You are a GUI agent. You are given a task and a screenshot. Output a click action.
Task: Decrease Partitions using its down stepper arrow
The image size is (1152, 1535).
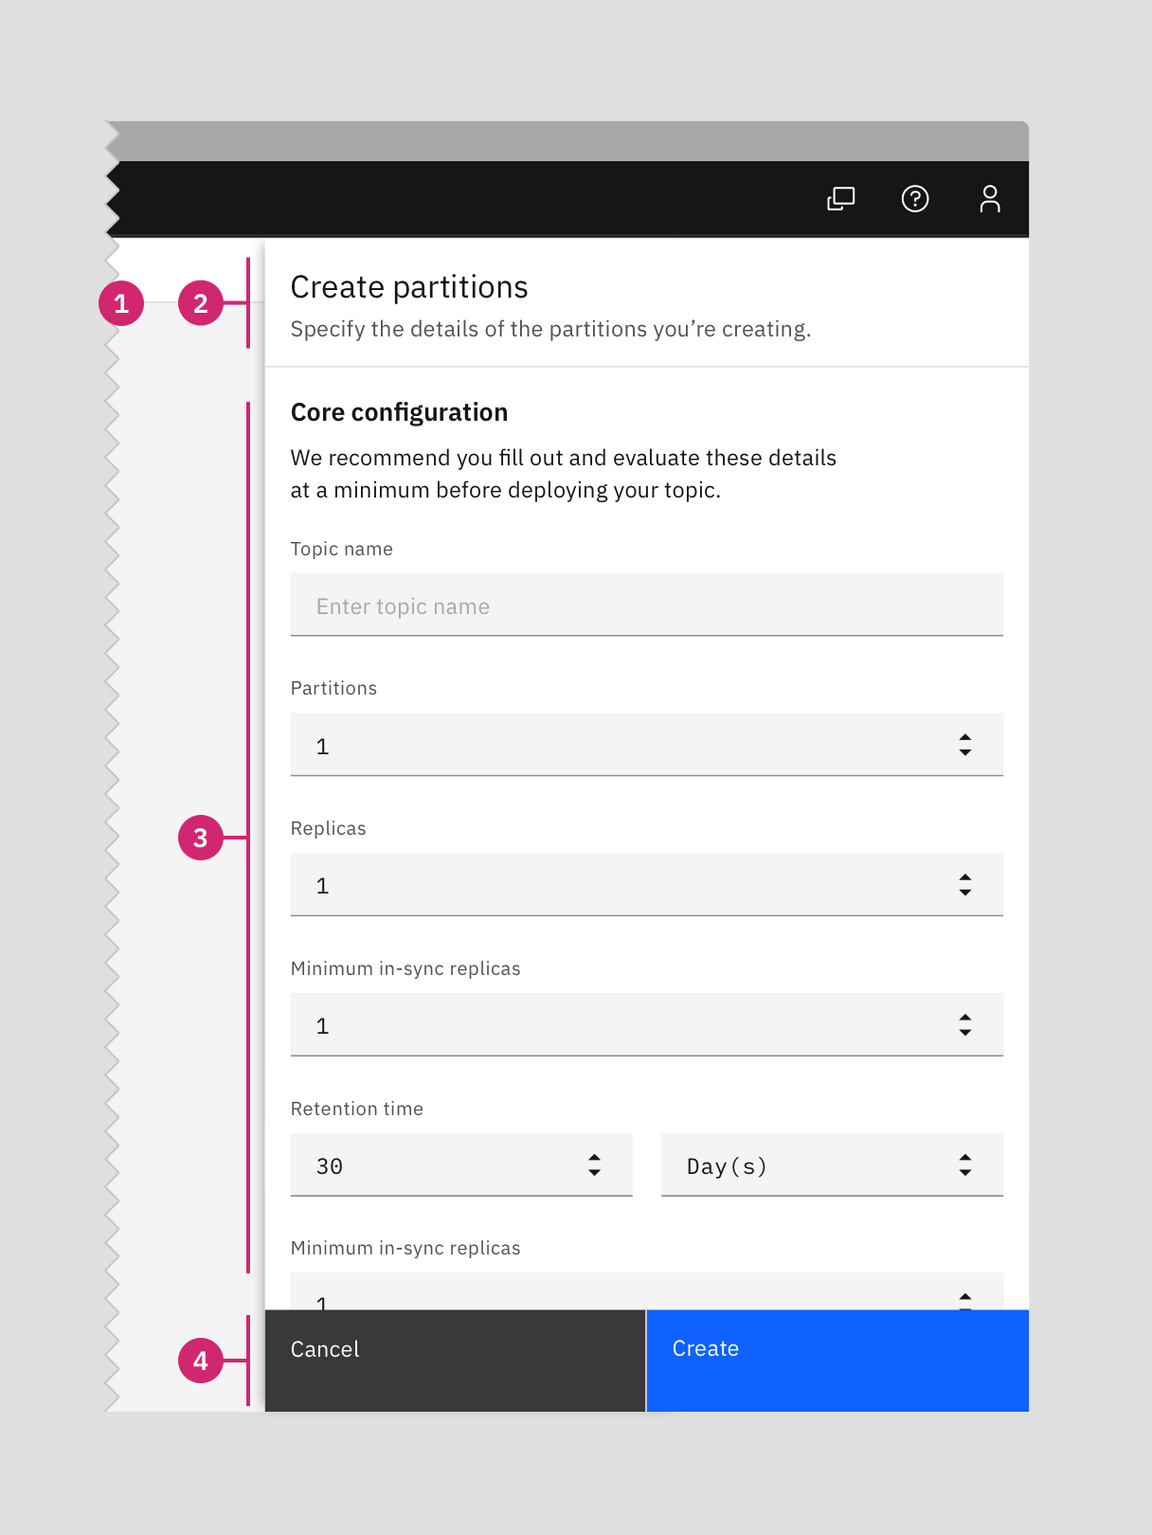[965, 751]
